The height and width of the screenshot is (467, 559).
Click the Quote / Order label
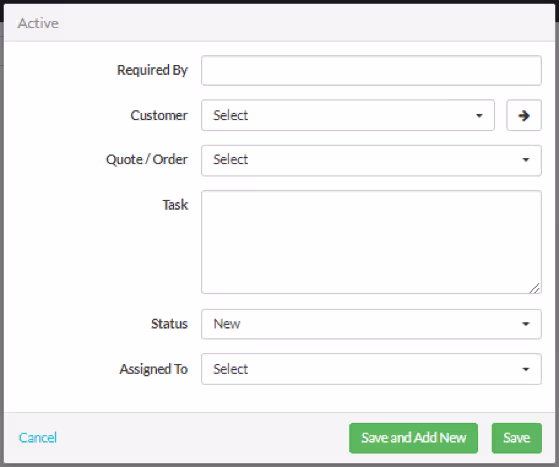[x=147, y=159]
